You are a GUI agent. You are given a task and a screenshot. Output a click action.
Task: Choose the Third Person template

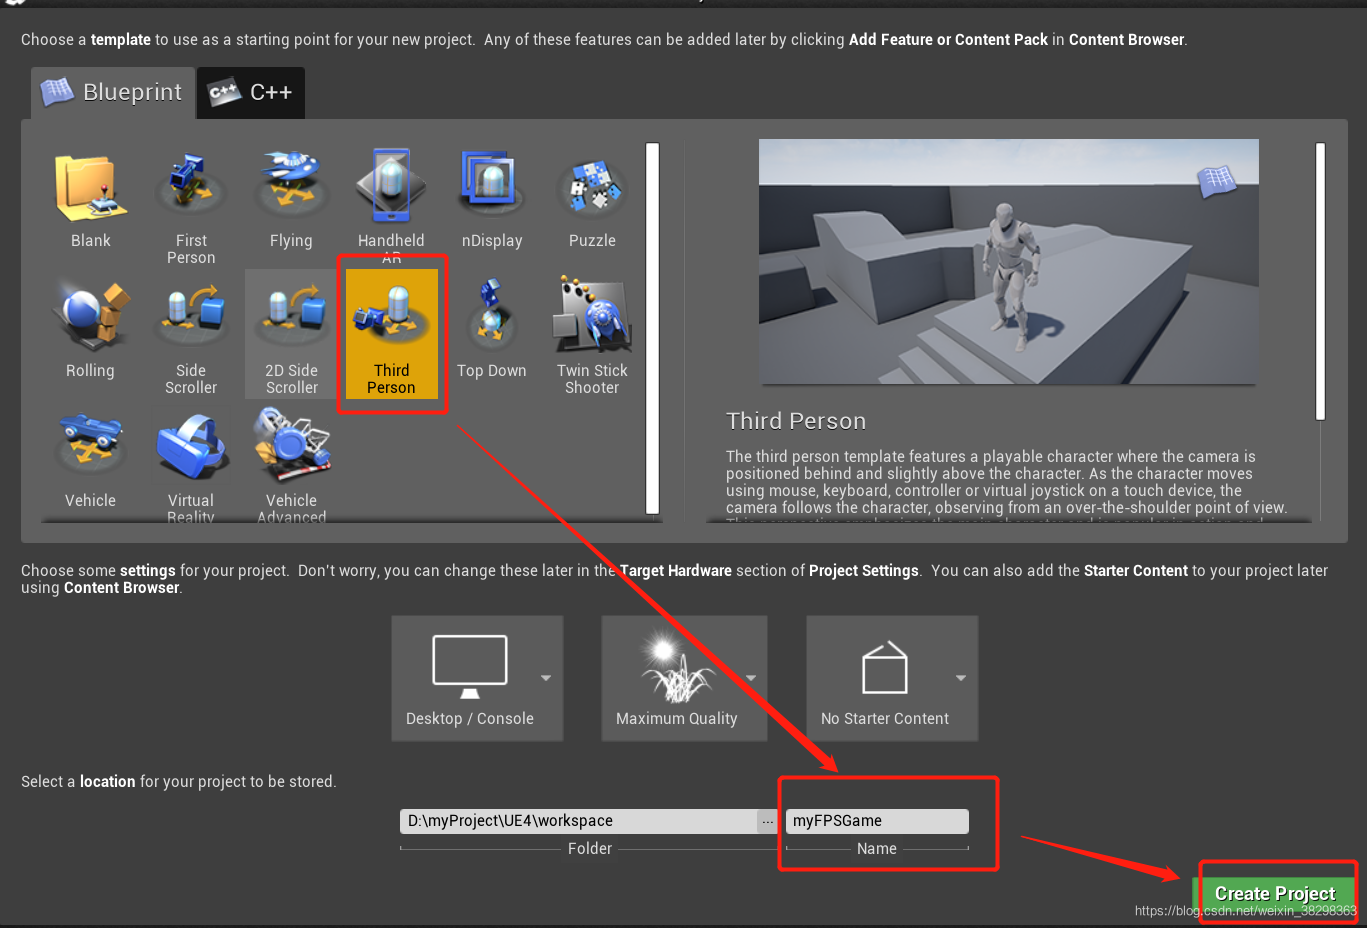(391, 335)
